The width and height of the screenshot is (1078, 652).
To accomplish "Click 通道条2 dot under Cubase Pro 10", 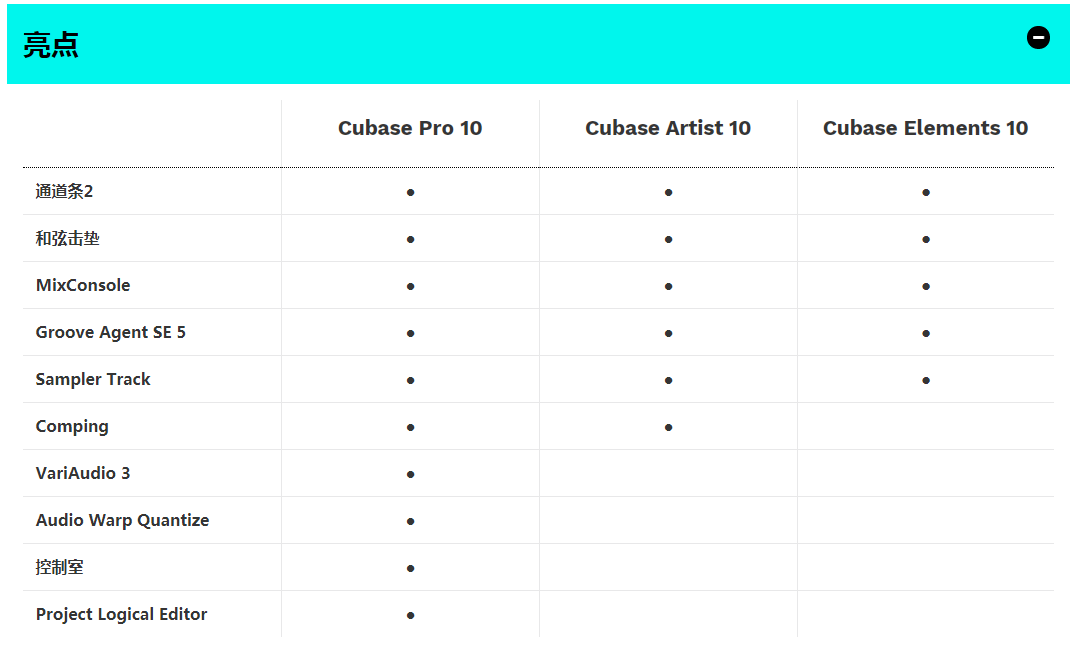I will pos(410,193).
